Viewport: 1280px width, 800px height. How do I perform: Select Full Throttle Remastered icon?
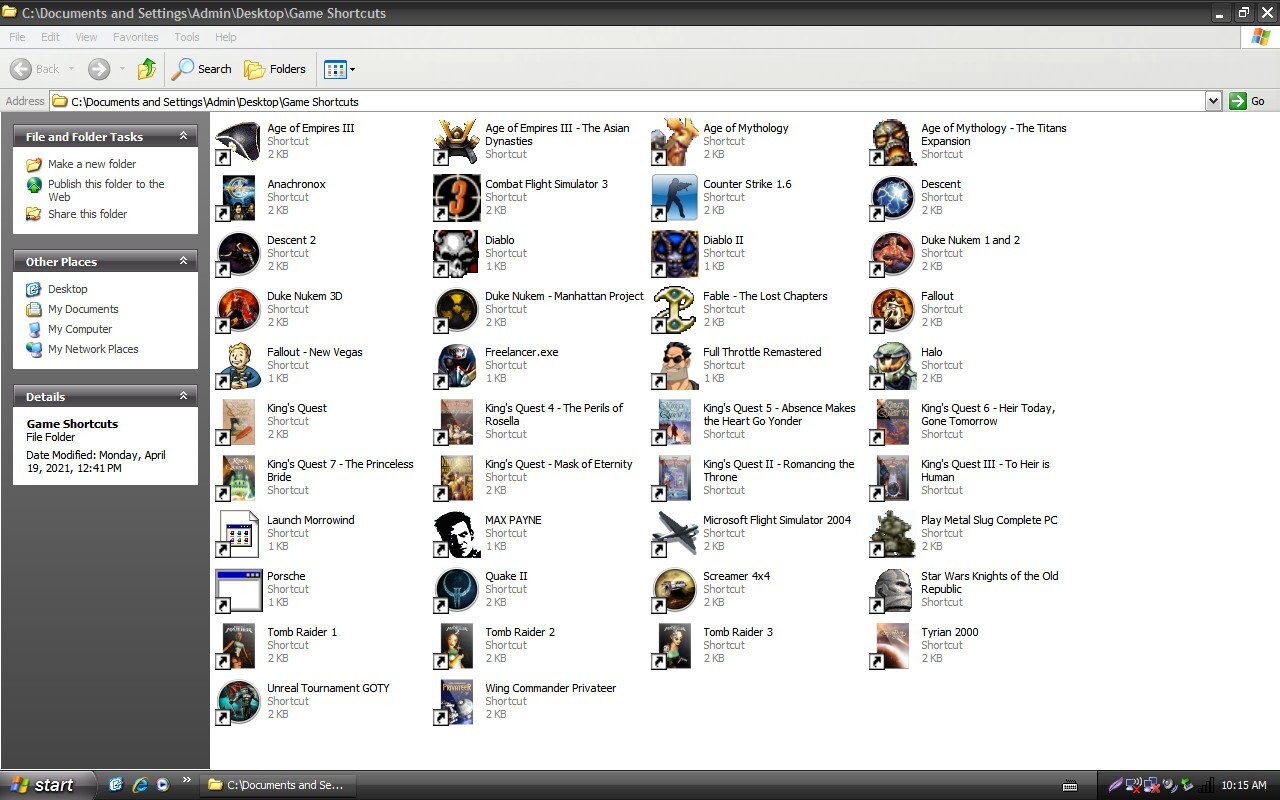(674, 366)
